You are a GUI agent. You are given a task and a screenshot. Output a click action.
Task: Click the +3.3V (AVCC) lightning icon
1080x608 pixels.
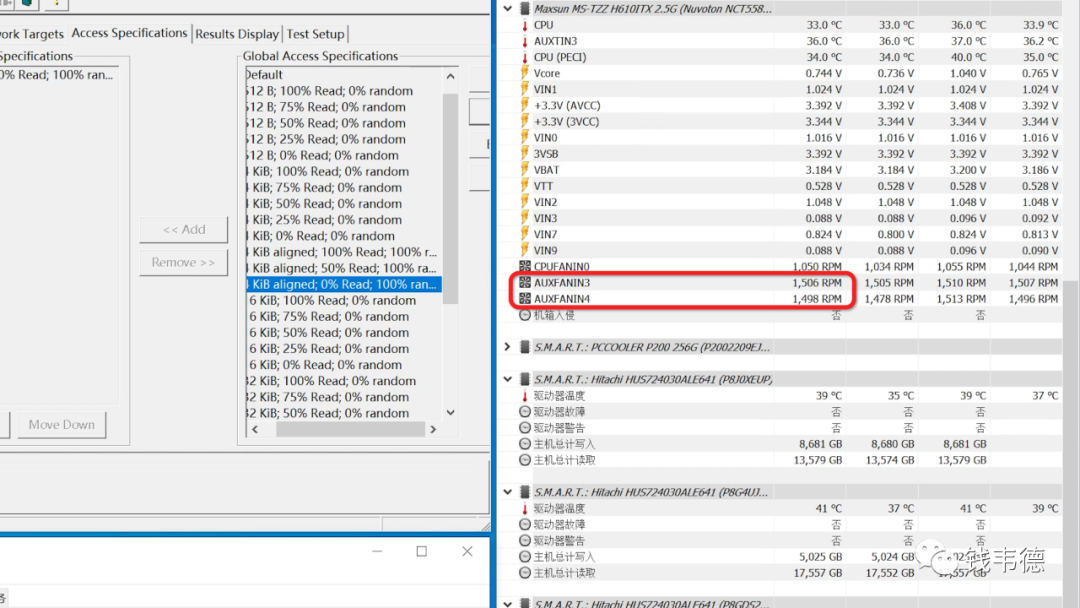coord(525,105)
